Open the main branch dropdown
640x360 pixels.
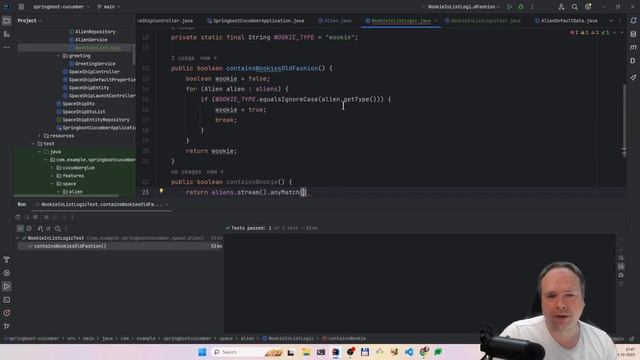point(109,7)
